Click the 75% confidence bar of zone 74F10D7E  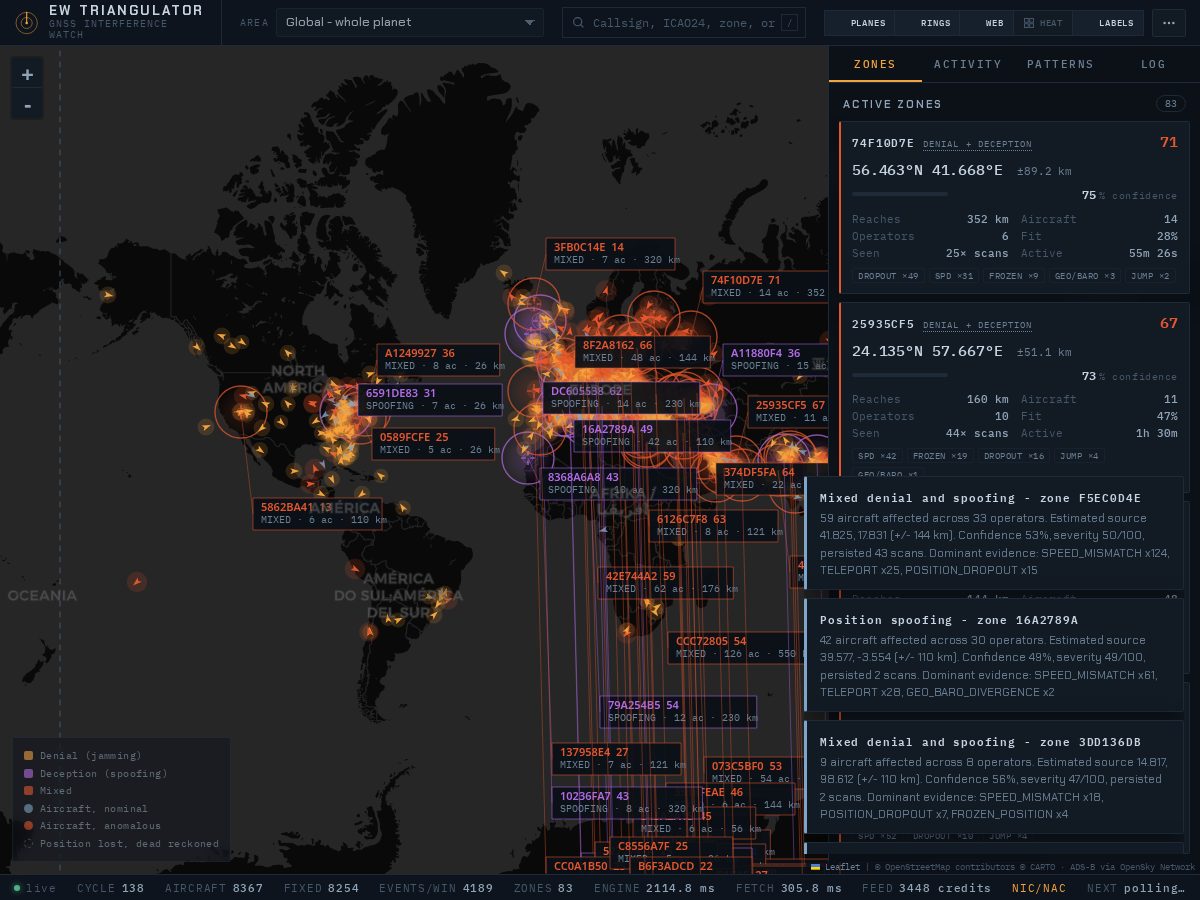click(x=900, y=194)
